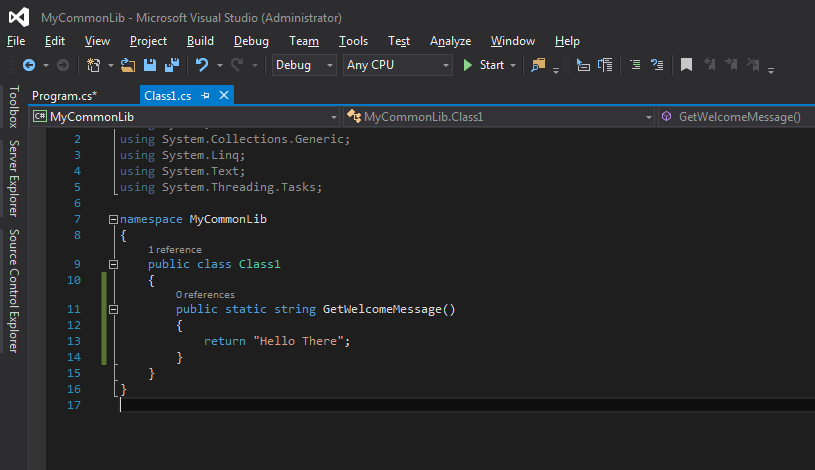815x470 pixels.
Task: Open the Window menu
Action: [x=512, y=41]
